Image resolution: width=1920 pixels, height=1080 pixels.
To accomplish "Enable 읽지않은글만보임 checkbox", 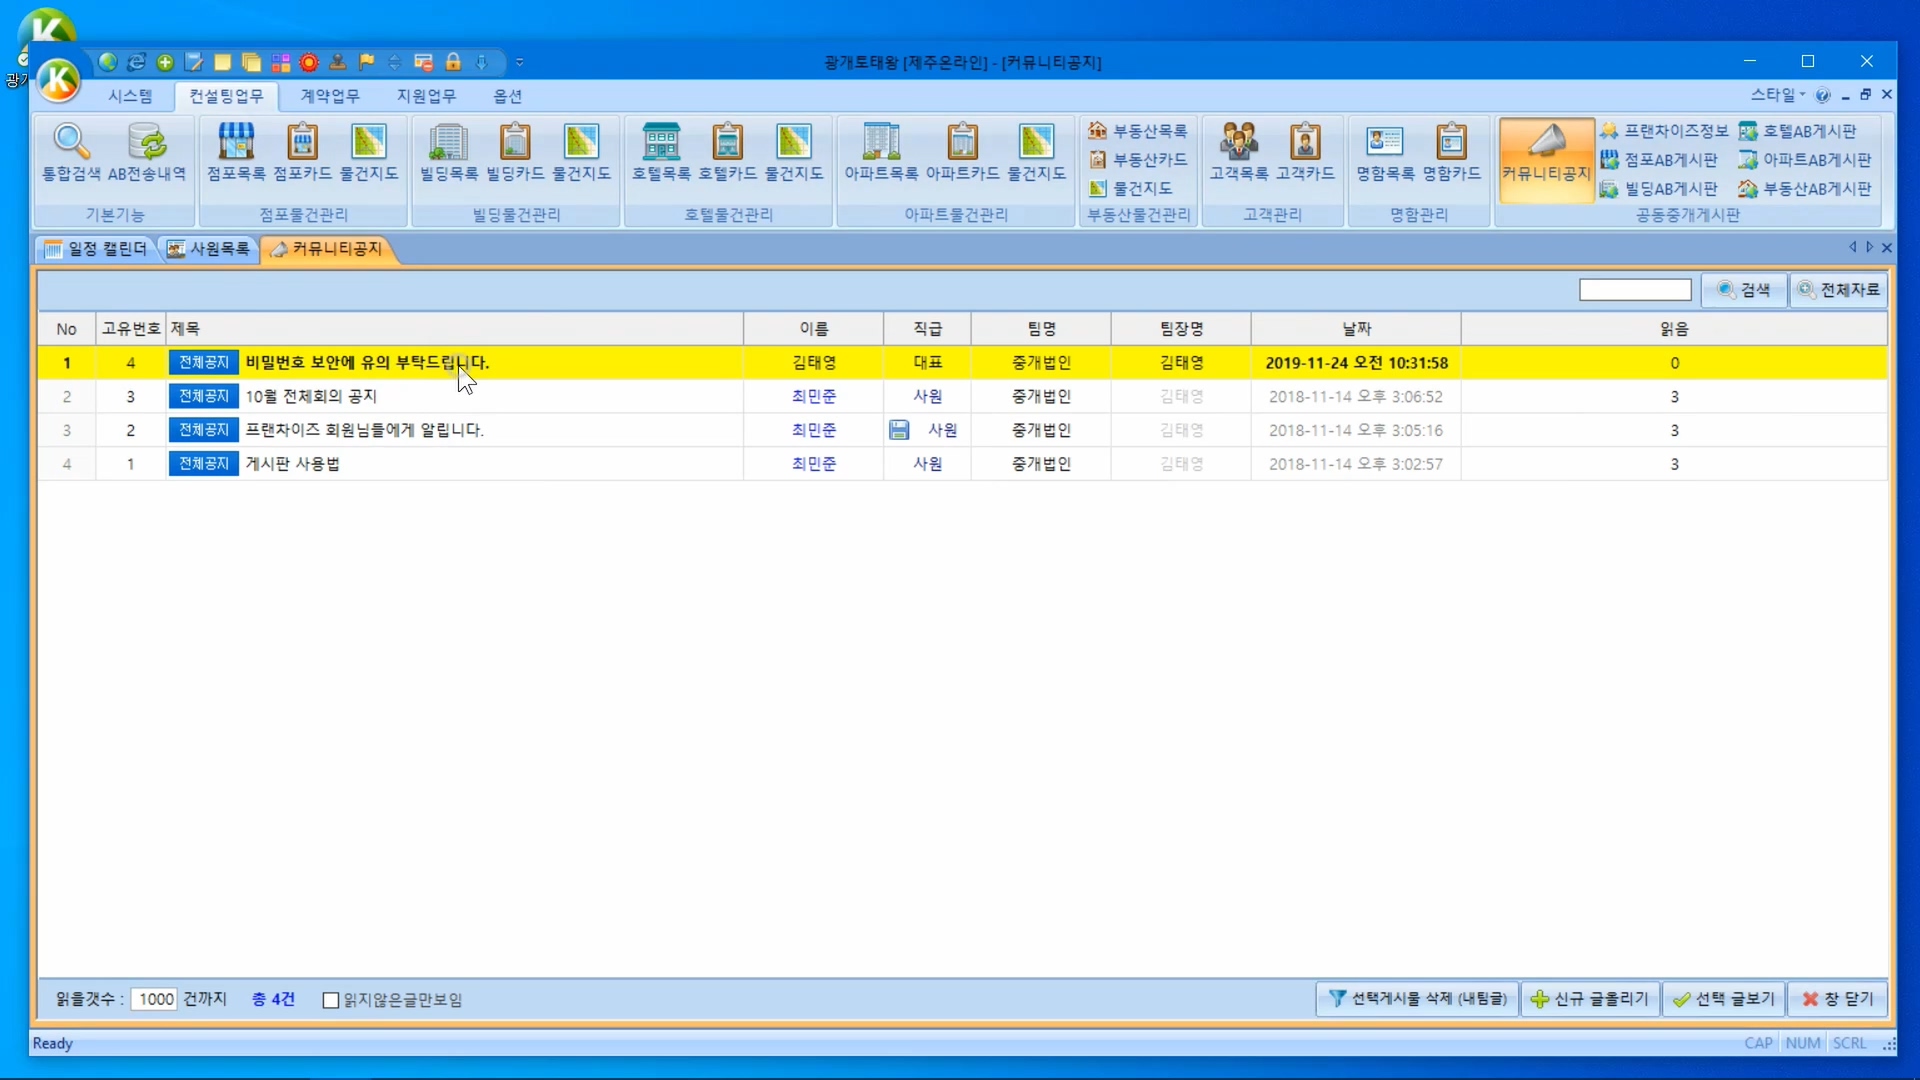I will pos(331,1000).
